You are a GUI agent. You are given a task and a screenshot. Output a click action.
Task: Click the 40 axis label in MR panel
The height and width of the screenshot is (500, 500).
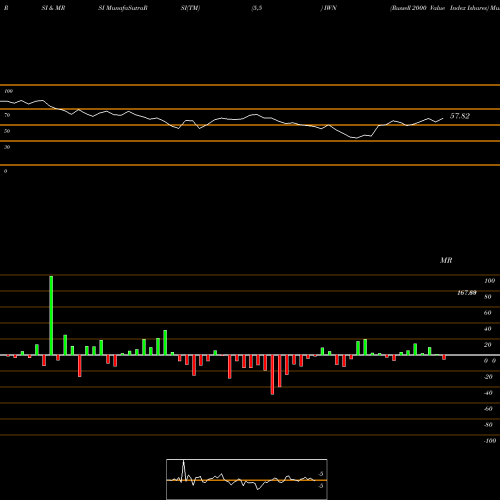[x=488, y=329]
